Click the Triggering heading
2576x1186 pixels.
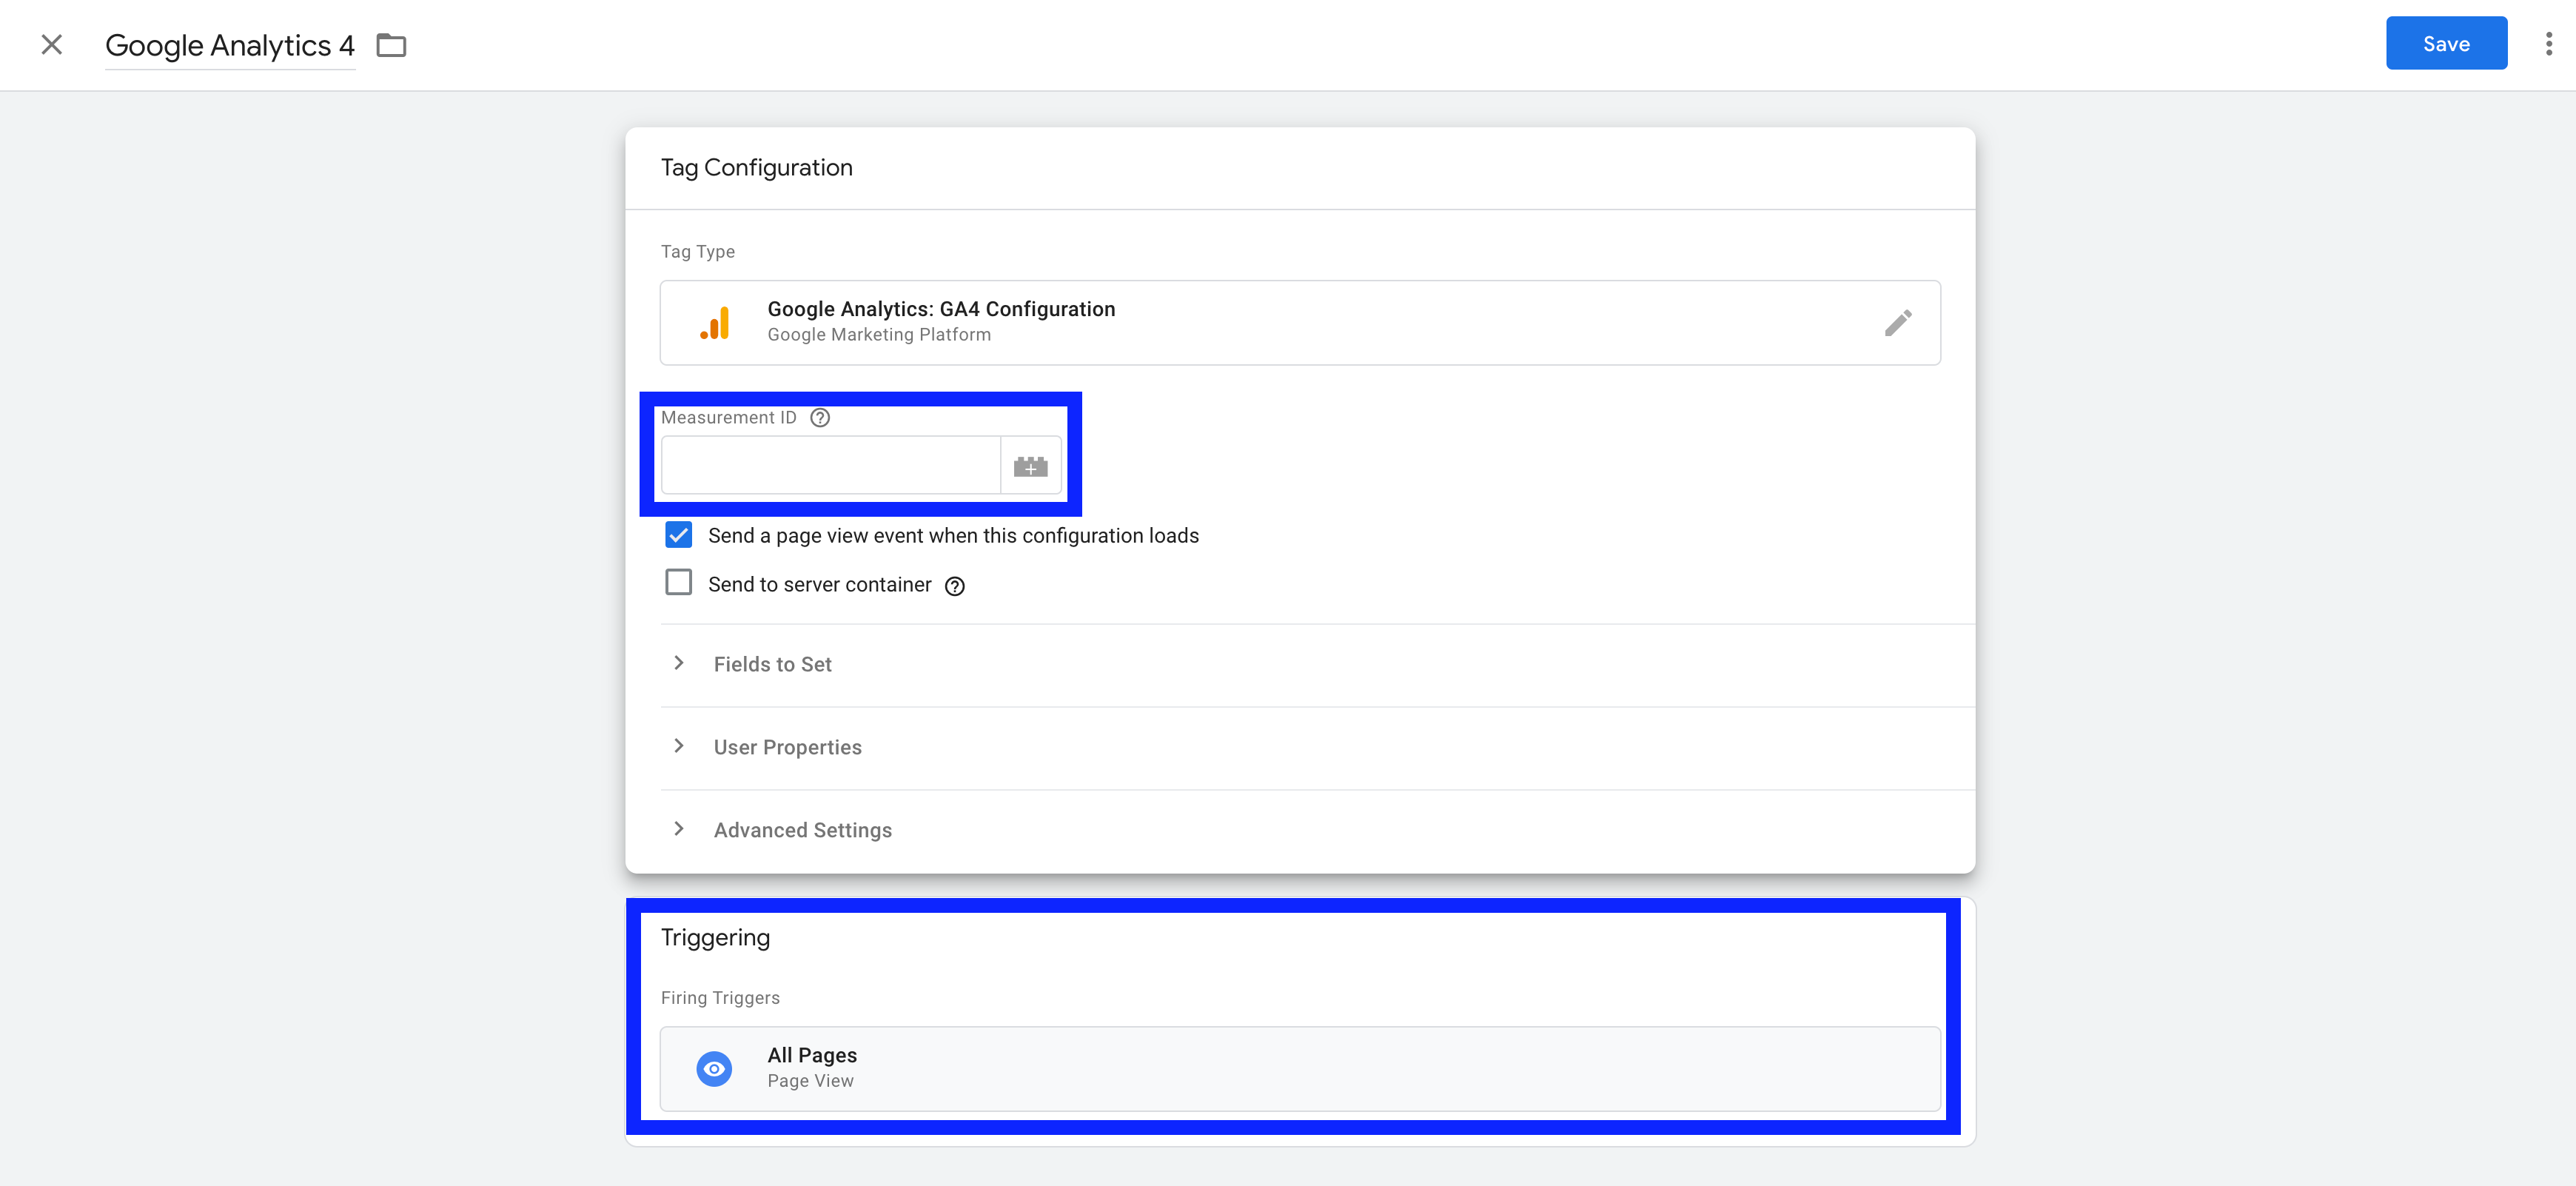[716, 938]
